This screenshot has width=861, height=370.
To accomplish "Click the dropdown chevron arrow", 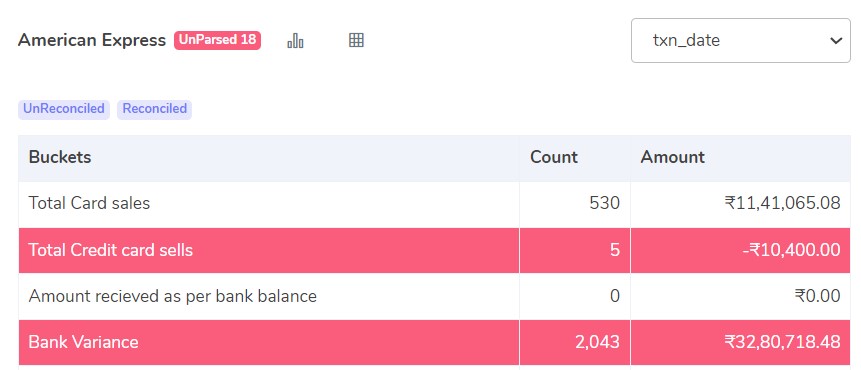I will [x=836, y=41].
